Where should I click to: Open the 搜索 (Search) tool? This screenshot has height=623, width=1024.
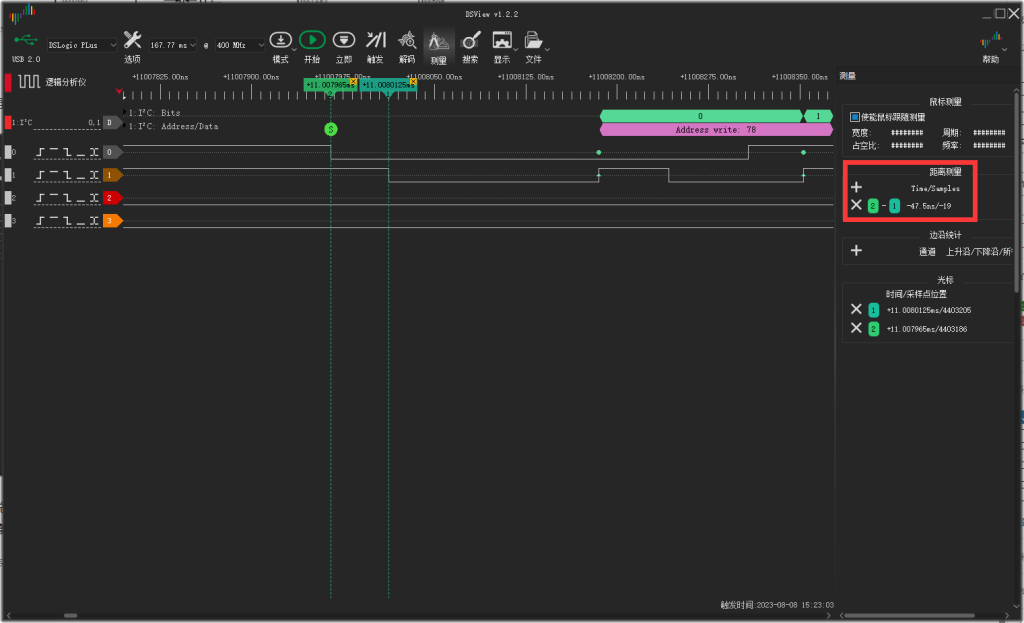tap(470, 40)
